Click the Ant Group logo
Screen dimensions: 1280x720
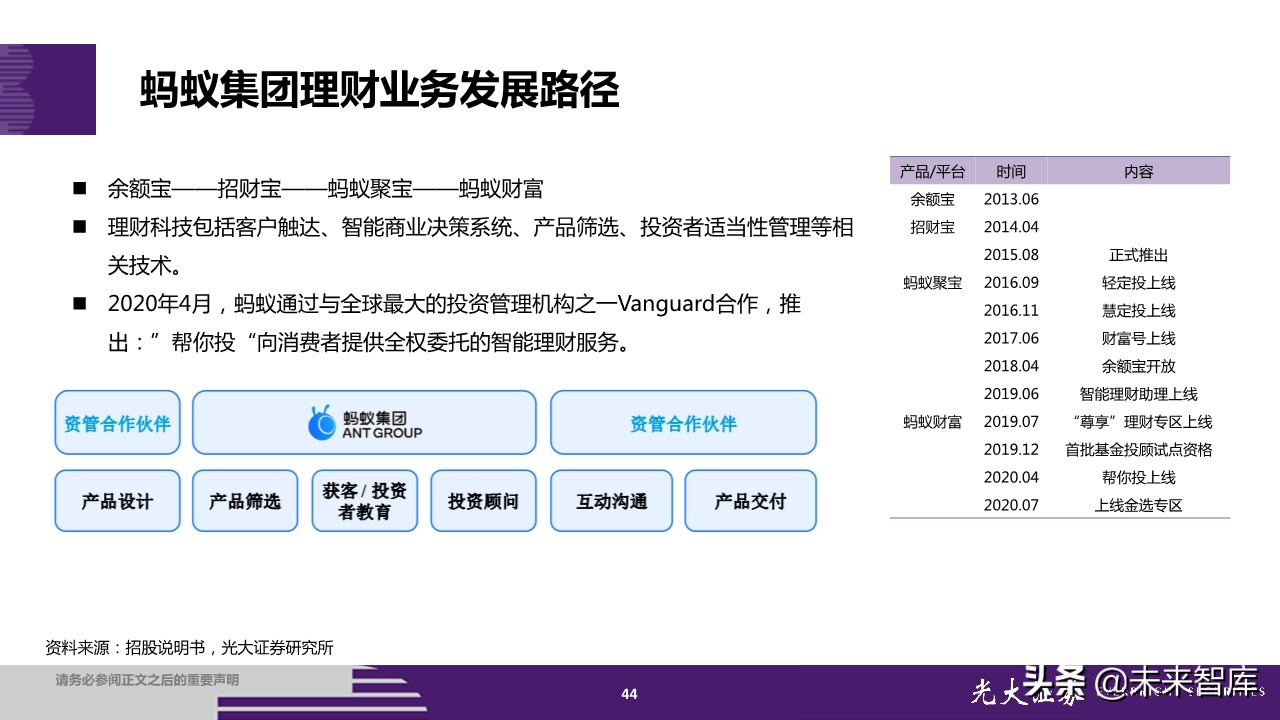[x=365, y=423]
